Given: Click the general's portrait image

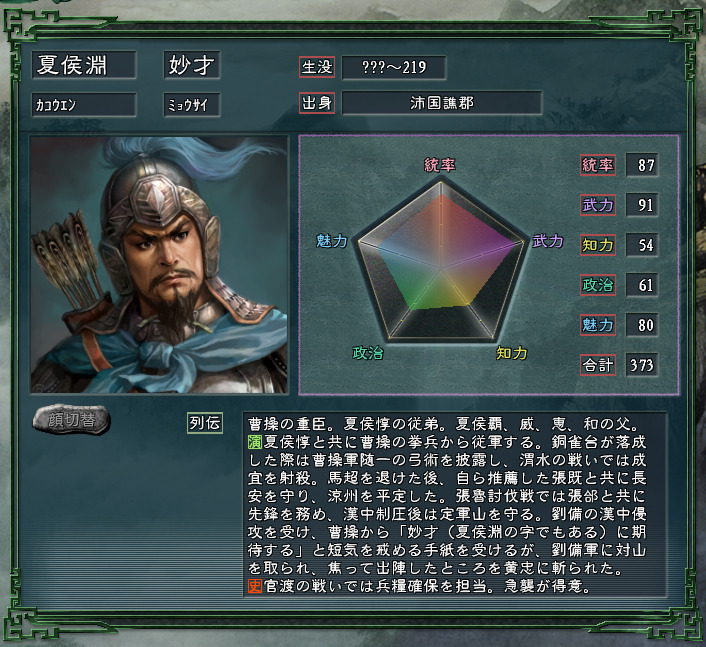Looking at the screenshot, I should [159, 265].
